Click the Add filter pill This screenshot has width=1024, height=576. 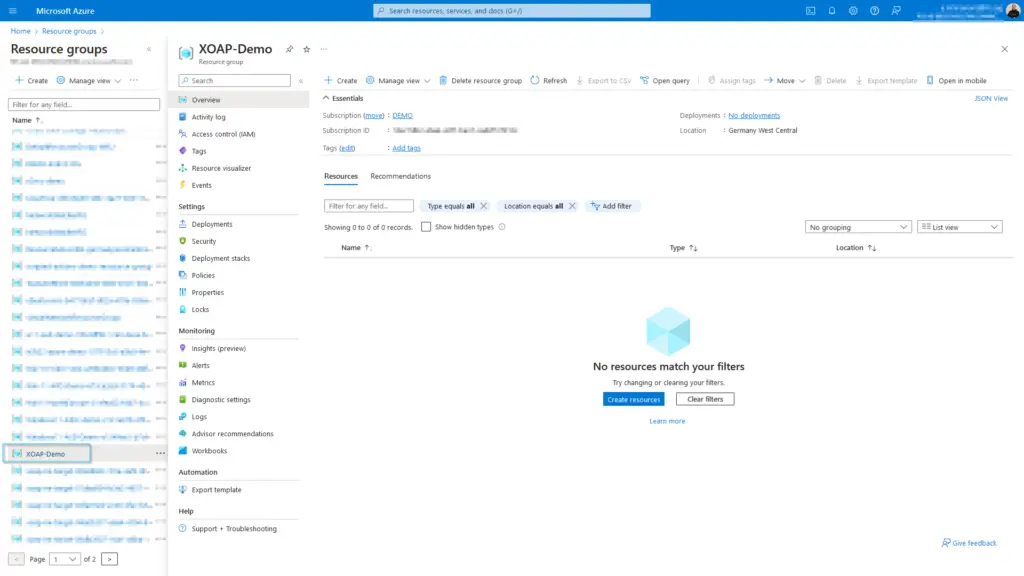(x=612, y=206)
